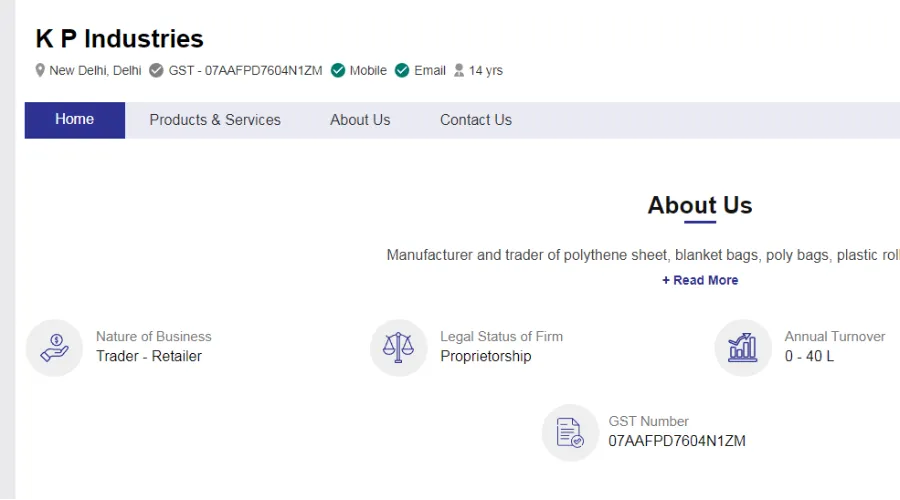
Task: Click the New Delhi, Delhi location text
Action: click(95, 71)
